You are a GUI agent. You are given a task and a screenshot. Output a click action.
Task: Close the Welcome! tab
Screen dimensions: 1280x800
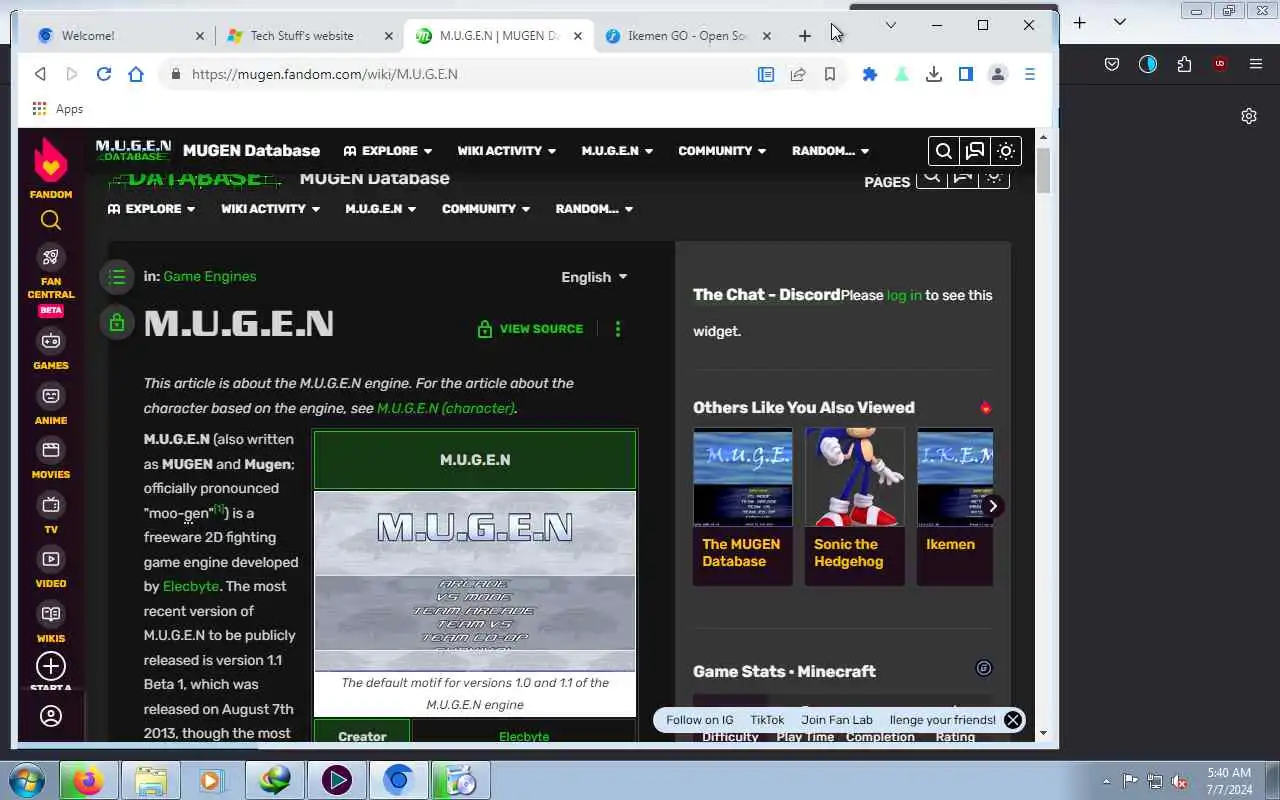pos(199,36)
